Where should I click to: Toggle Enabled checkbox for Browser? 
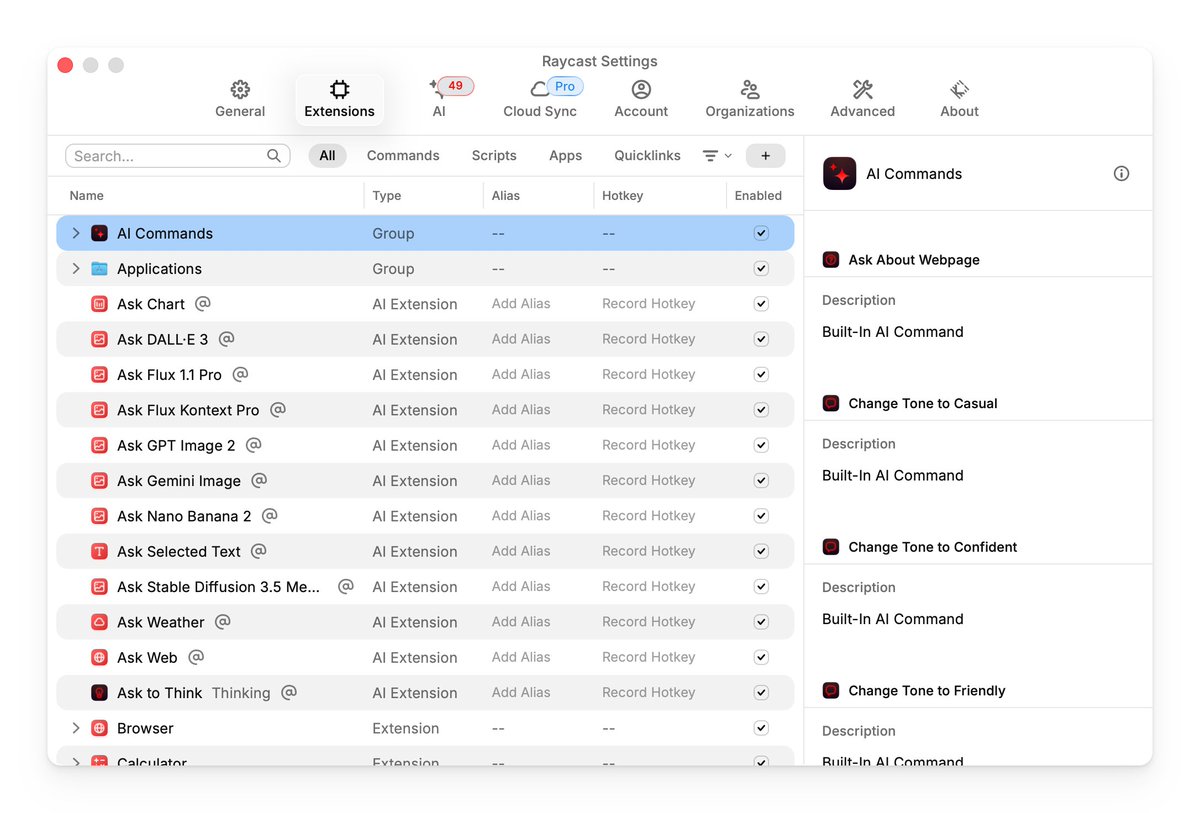click(761, 728)
